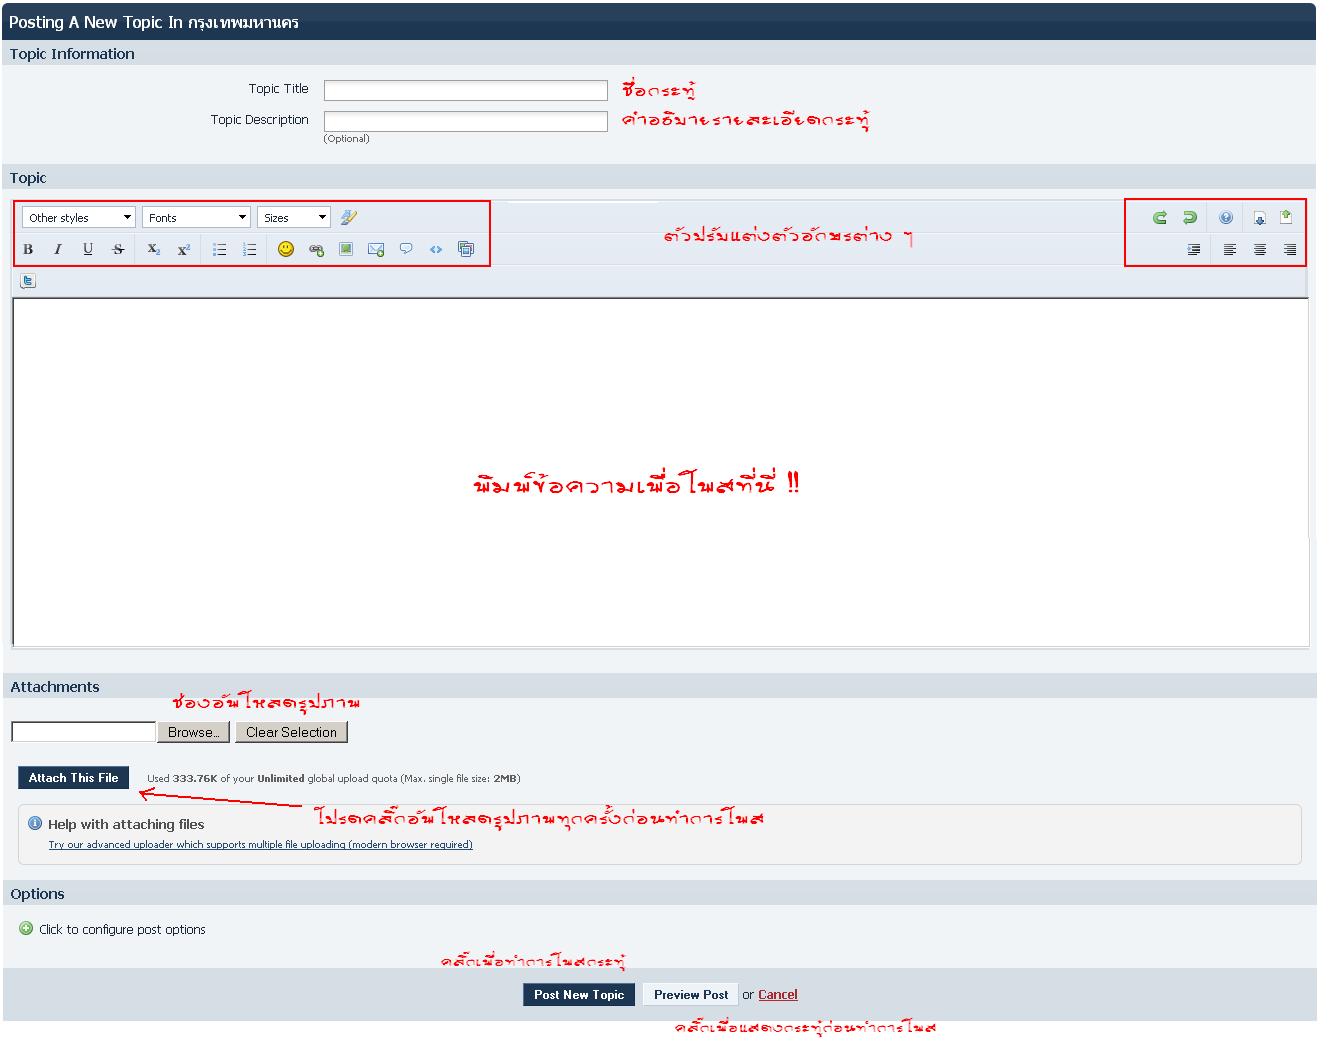1330x1051 pixels.
Task: Toggle underline text formatting
Action: click(x=88, y=249)
